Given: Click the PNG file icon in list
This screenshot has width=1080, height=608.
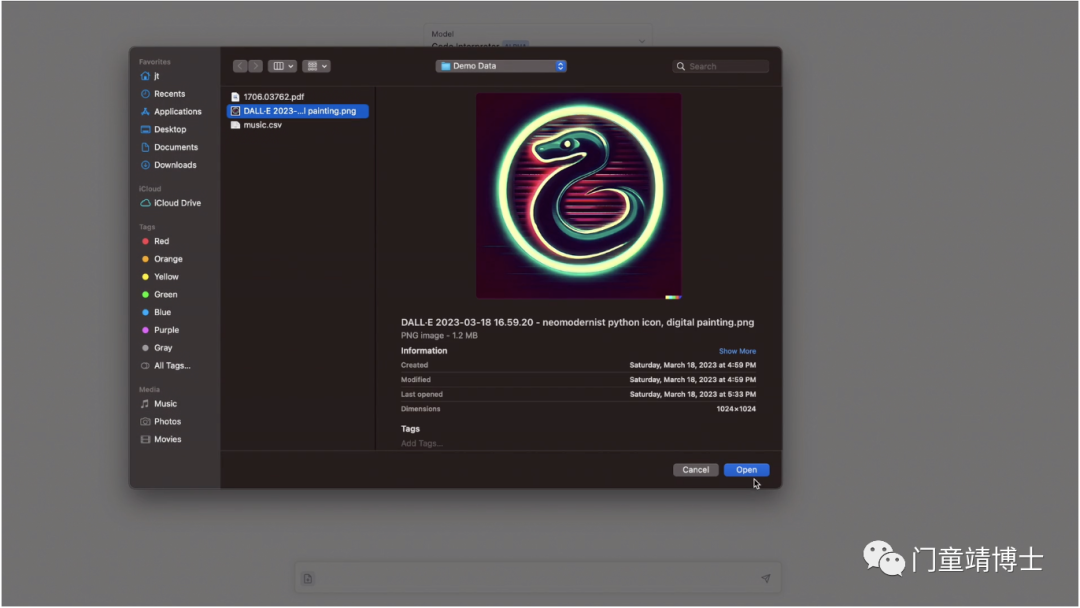Looking at the screenshot, I should [x=236, y=111].
